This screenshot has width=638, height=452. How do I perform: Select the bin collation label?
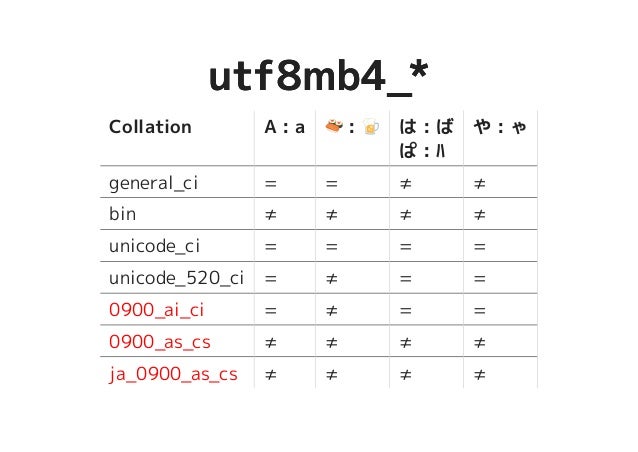click(x=122, y=214)
